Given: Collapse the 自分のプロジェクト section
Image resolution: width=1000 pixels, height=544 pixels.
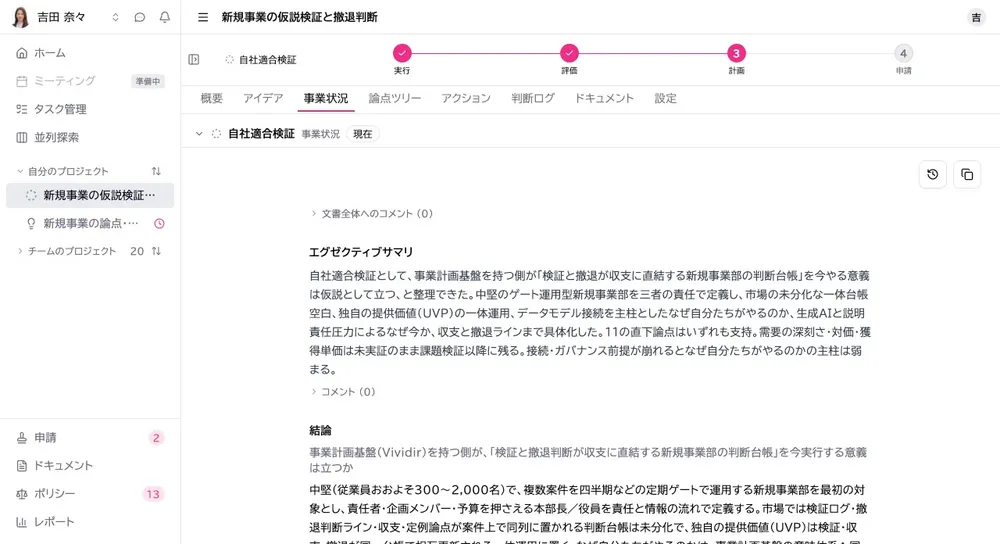Looking at the screenshot, I should (x=20, y=171).
